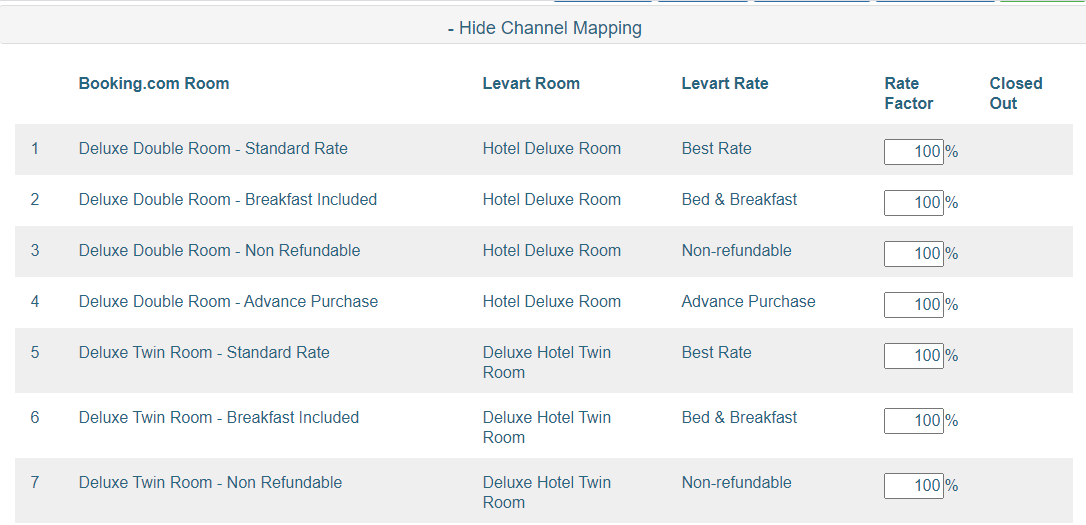1086x525 pixels.
Task: Click Deluxe Hotel Twin Room in row five
Action: click(x=546, y=362)
